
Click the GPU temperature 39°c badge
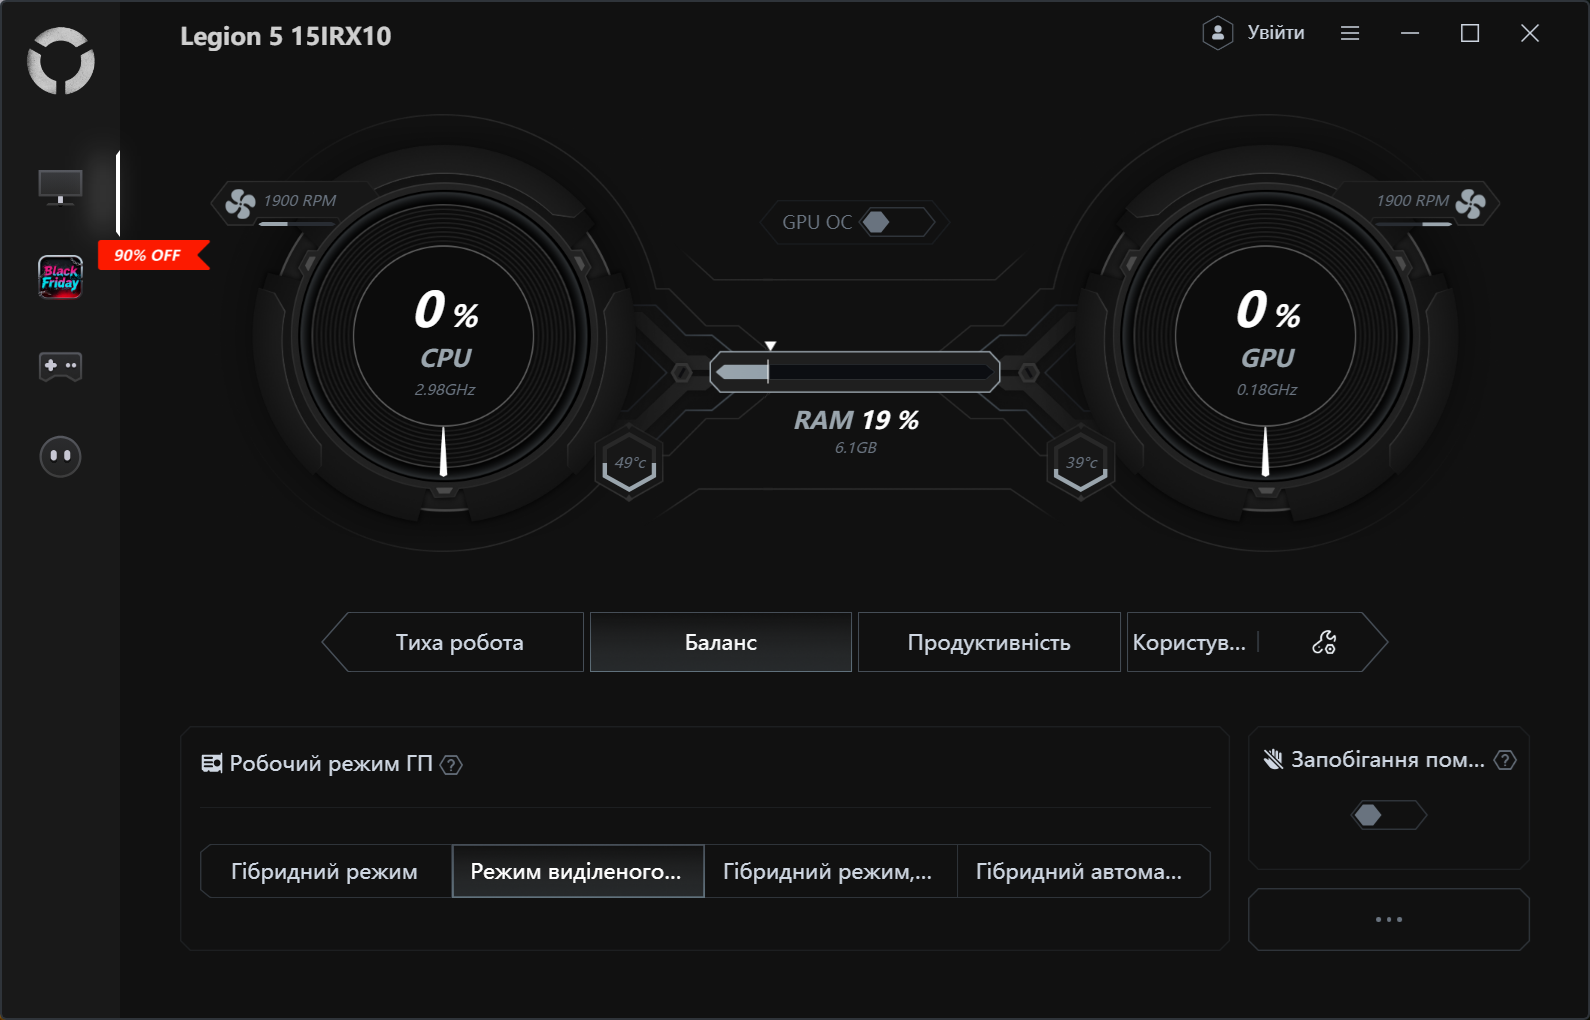(x=1081, y=465)
